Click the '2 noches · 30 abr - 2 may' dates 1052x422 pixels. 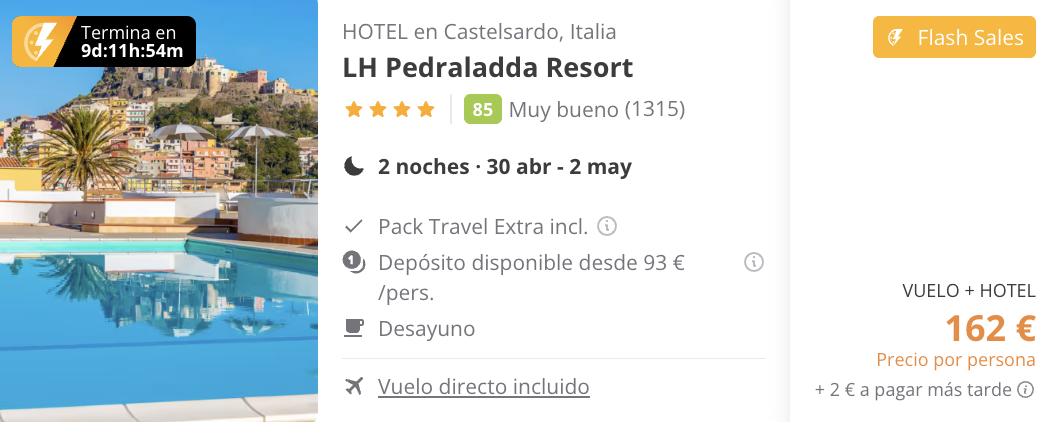tap(505, 166)
